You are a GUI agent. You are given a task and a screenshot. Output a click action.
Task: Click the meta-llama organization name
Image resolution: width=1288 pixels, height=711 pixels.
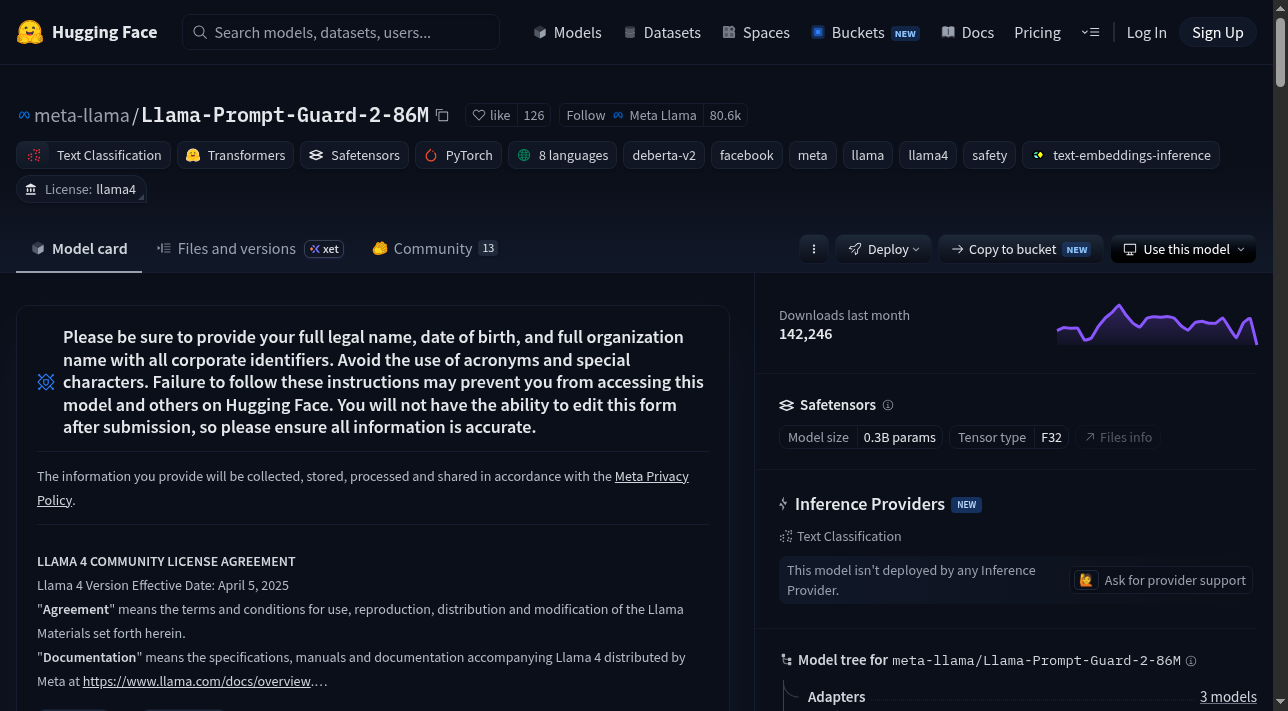(82, 115)
